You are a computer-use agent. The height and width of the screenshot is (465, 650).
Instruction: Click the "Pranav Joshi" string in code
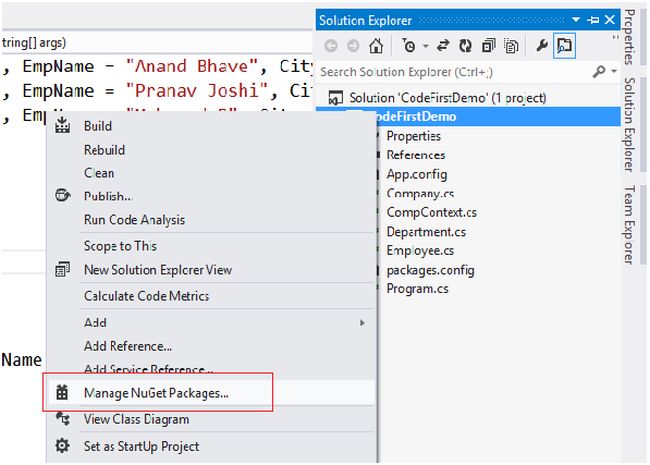(x=196, y=91)
